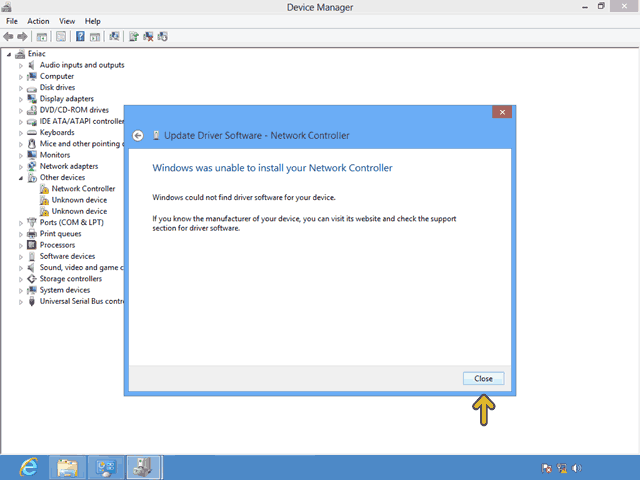Expand the Monitors node

click(x=20, y=155)
